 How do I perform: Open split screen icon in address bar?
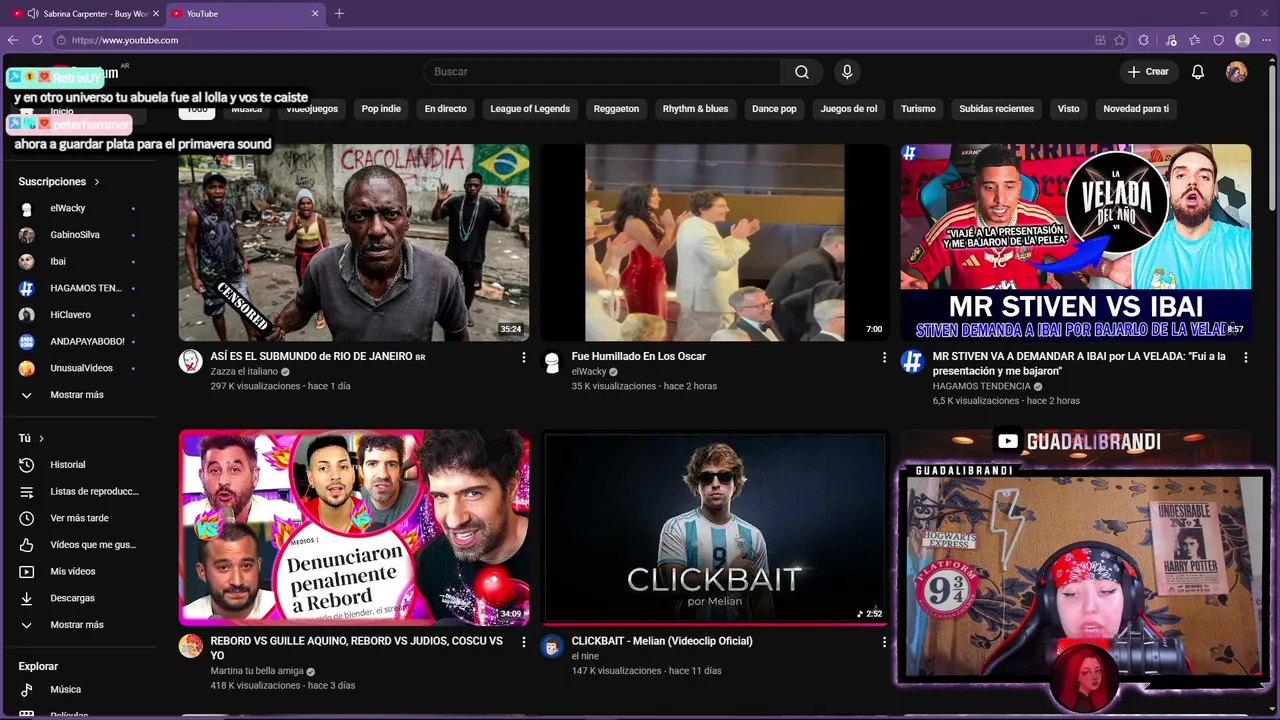pyautogui.click(x=1100, y=40)
